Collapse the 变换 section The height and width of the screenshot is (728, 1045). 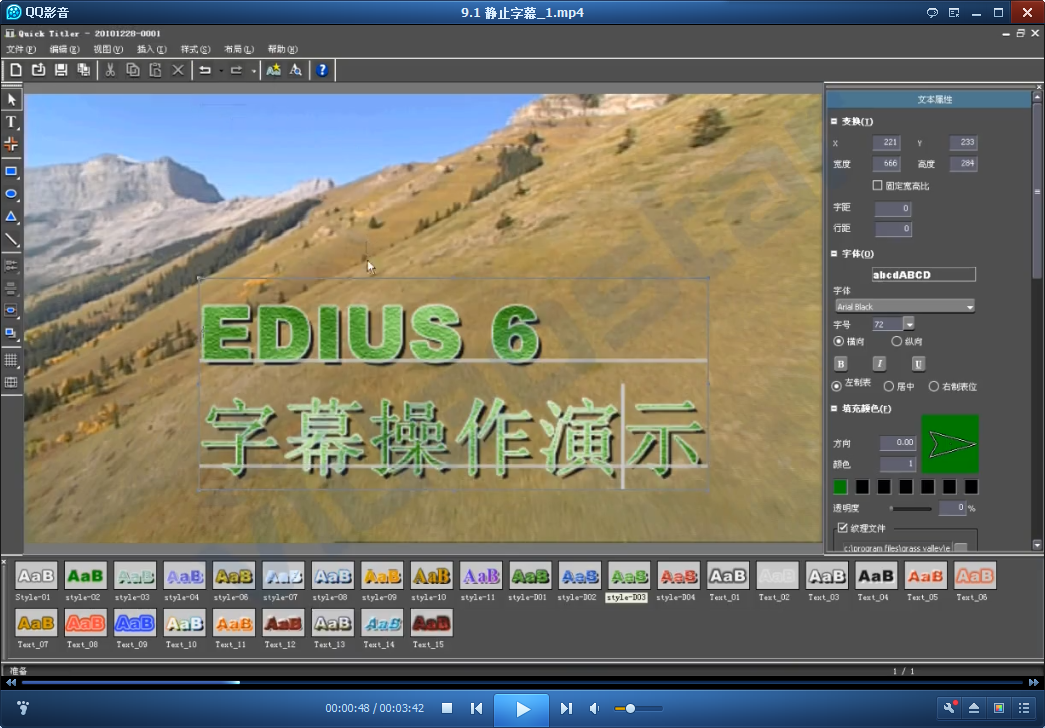point(834,121)
